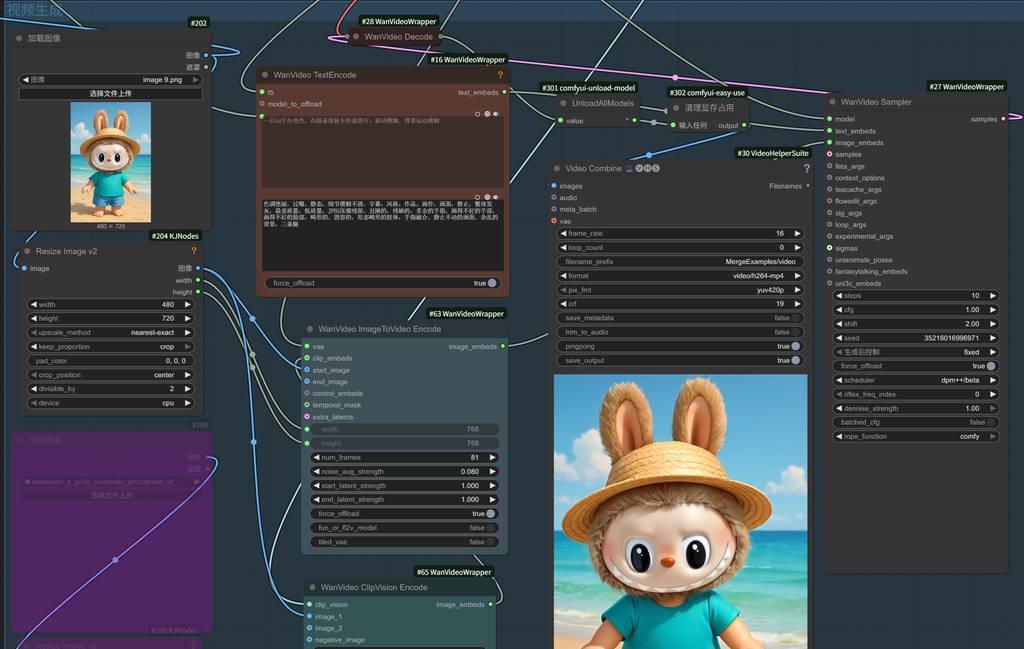Collapse the WanVideo Decode node dot
The width and height of the screenshot is (1024, 649).
(x=356, y=37)
